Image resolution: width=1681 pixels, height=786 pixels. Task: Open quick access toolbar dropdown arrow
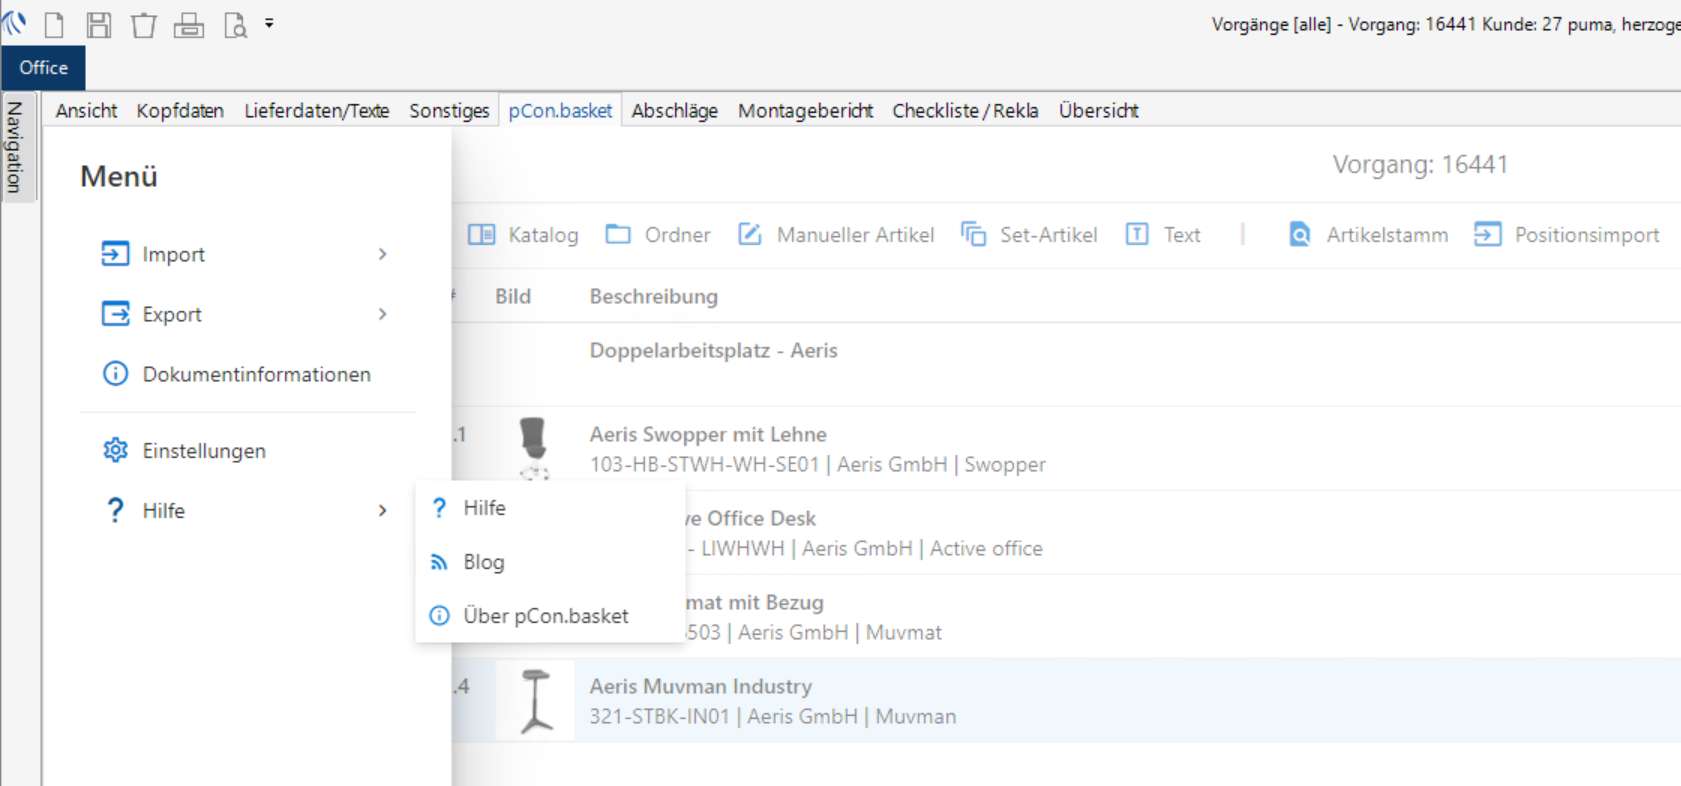tap(269, 23)
